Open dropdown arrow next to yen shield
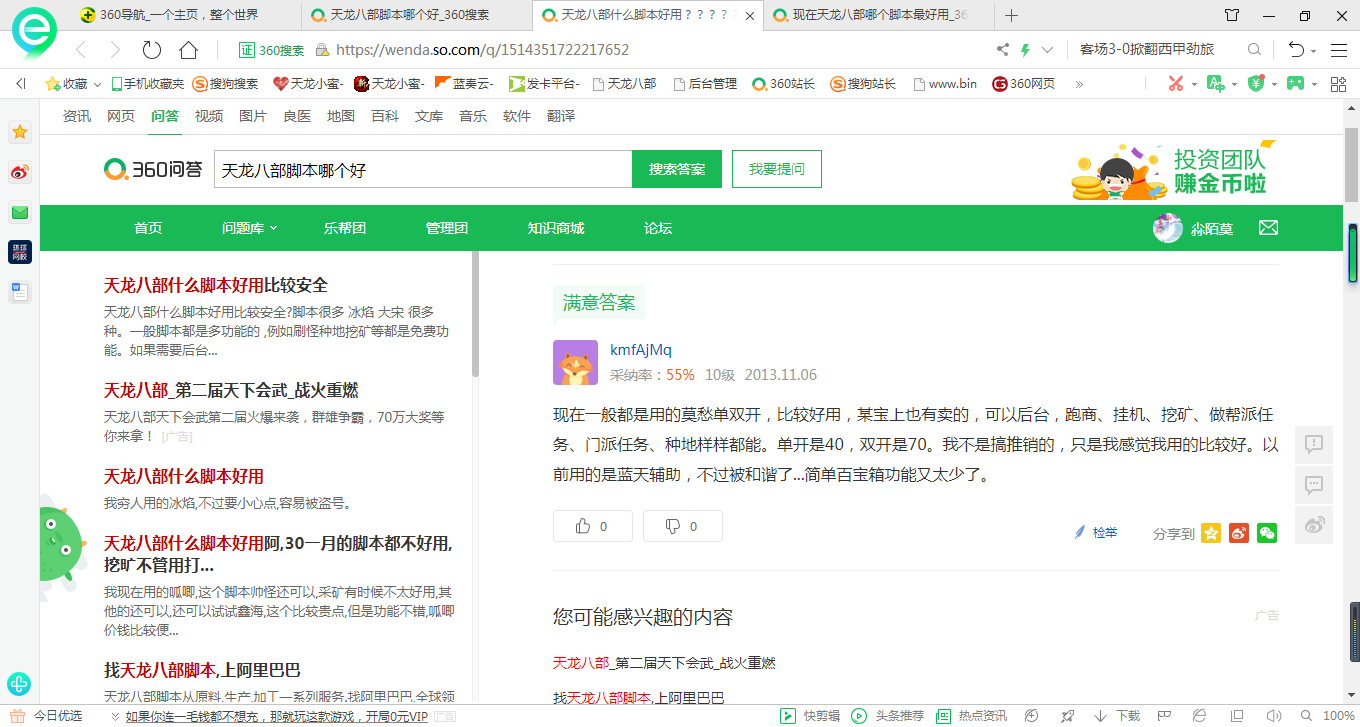Image resolution: width=1360 pixels, height=727 pixels. pyautogui.click(x=1273, y=84)
